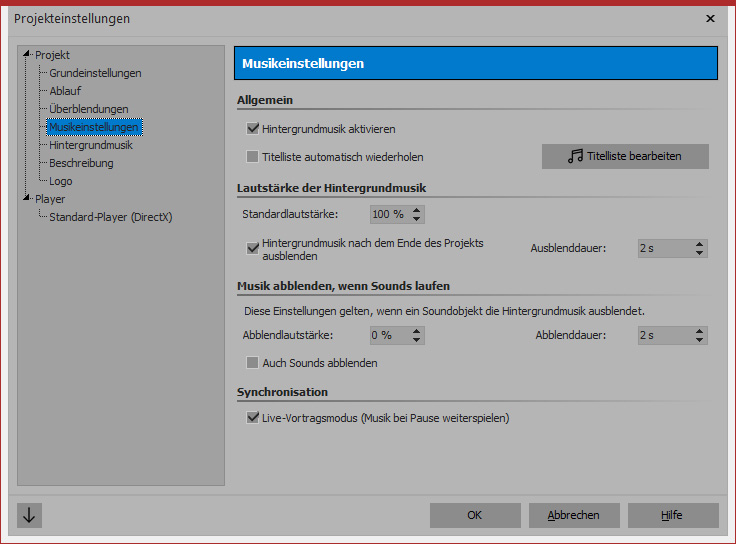Screen dimensions: 736x544
Task: Click Lautstärke der Hintergrundmusik heading
Action: 331,188
